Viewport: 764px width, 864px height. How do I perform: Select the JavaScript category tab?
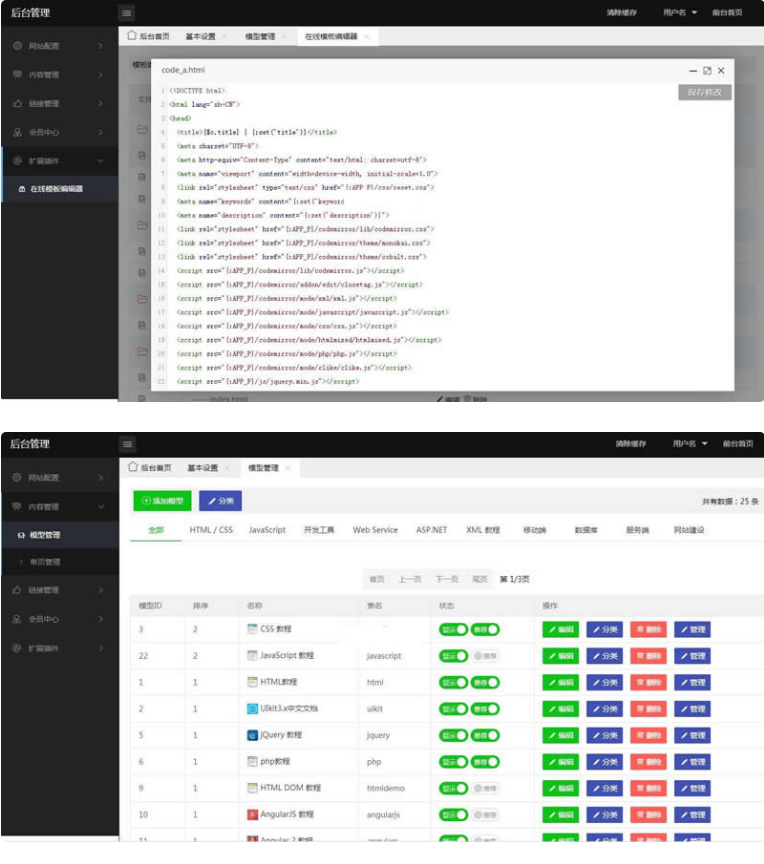267,530
